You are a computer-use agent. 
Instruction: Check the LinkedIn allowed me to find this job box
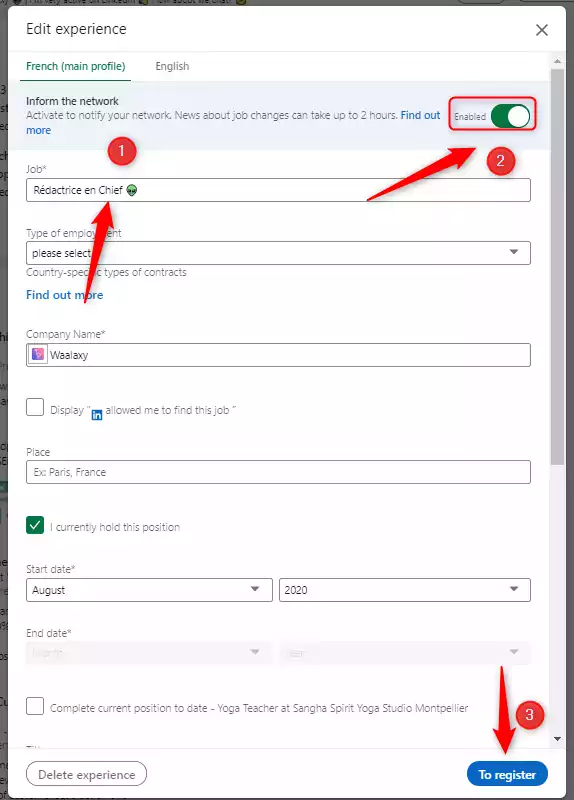tap(35, 407)
